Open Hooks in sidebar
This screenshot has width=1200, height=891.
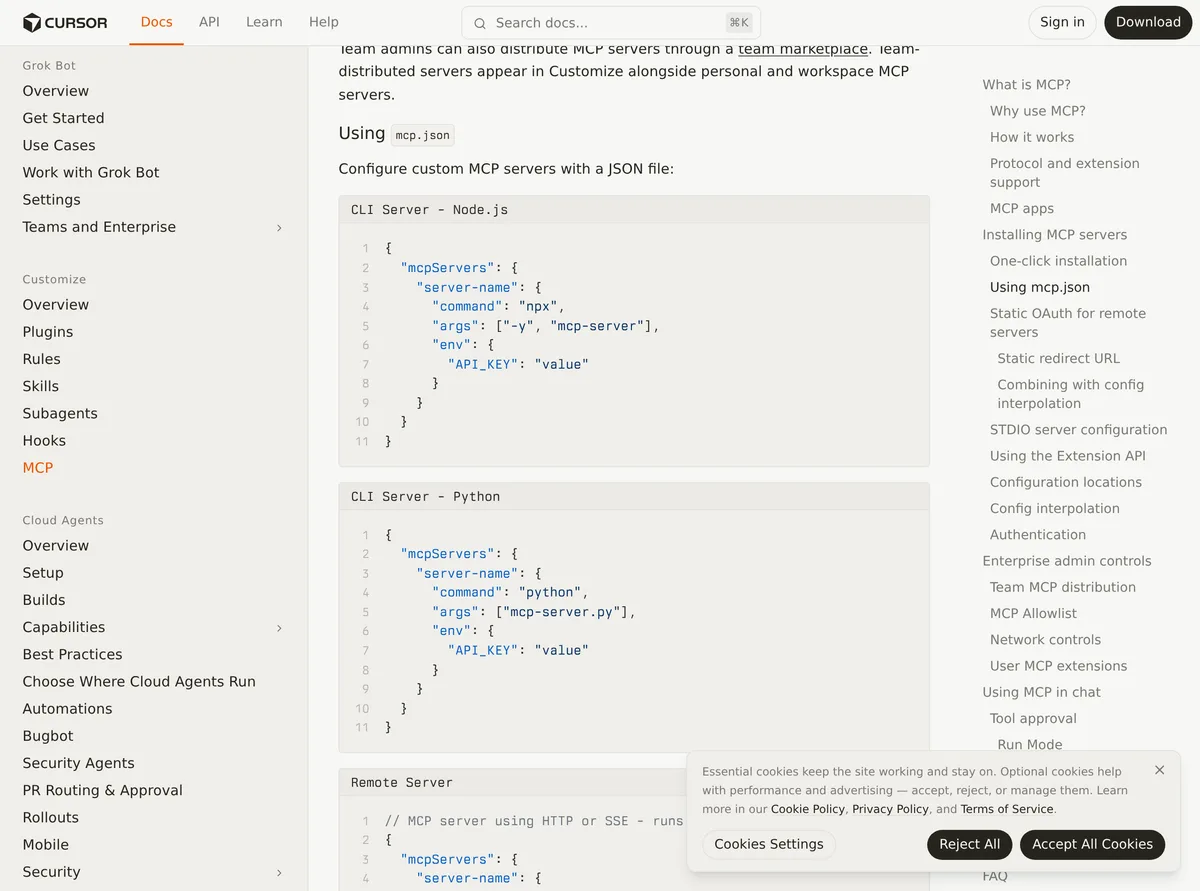(44, 440)
